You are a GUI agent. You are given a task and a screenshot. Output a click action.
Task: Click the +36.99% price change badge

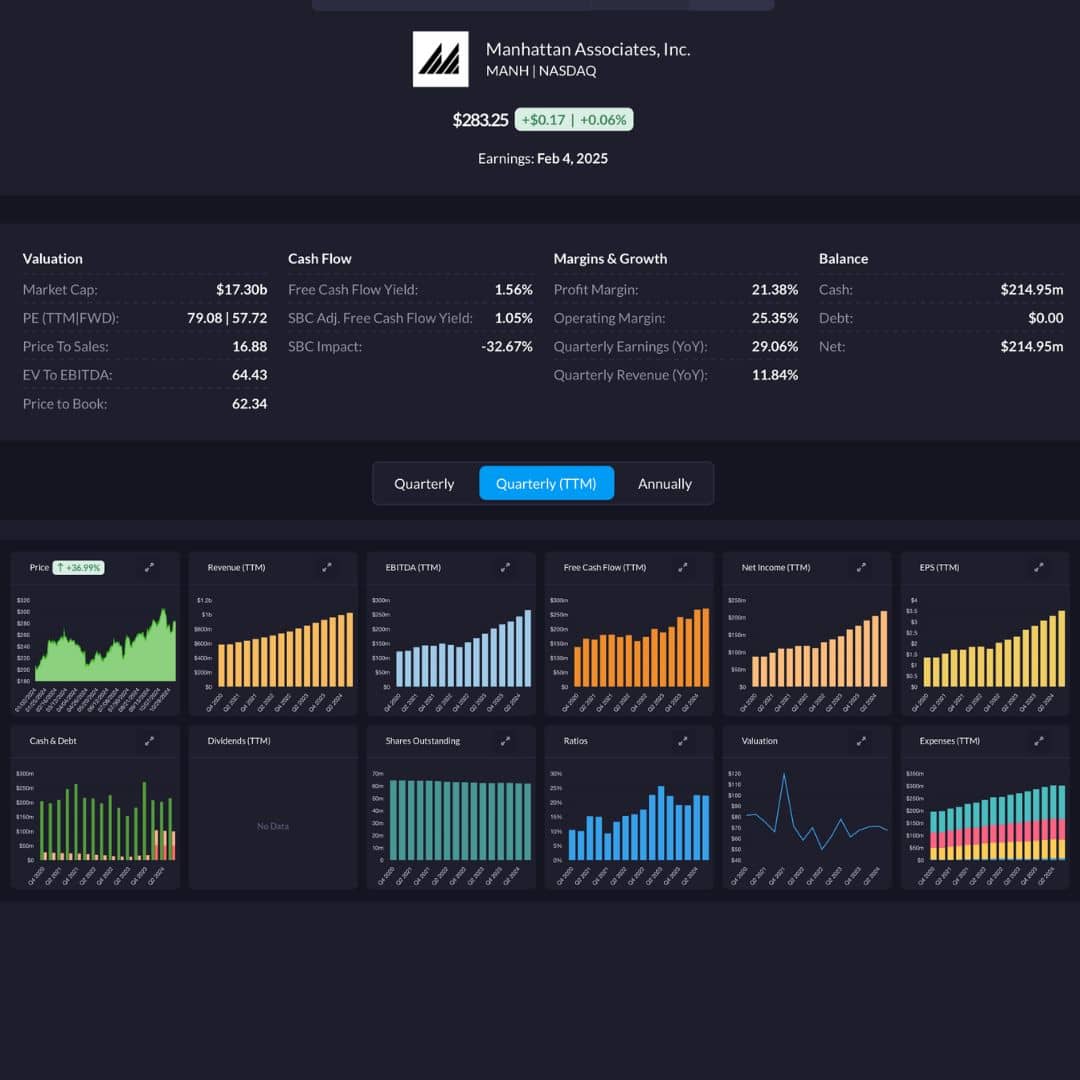[x=79, y=568]
